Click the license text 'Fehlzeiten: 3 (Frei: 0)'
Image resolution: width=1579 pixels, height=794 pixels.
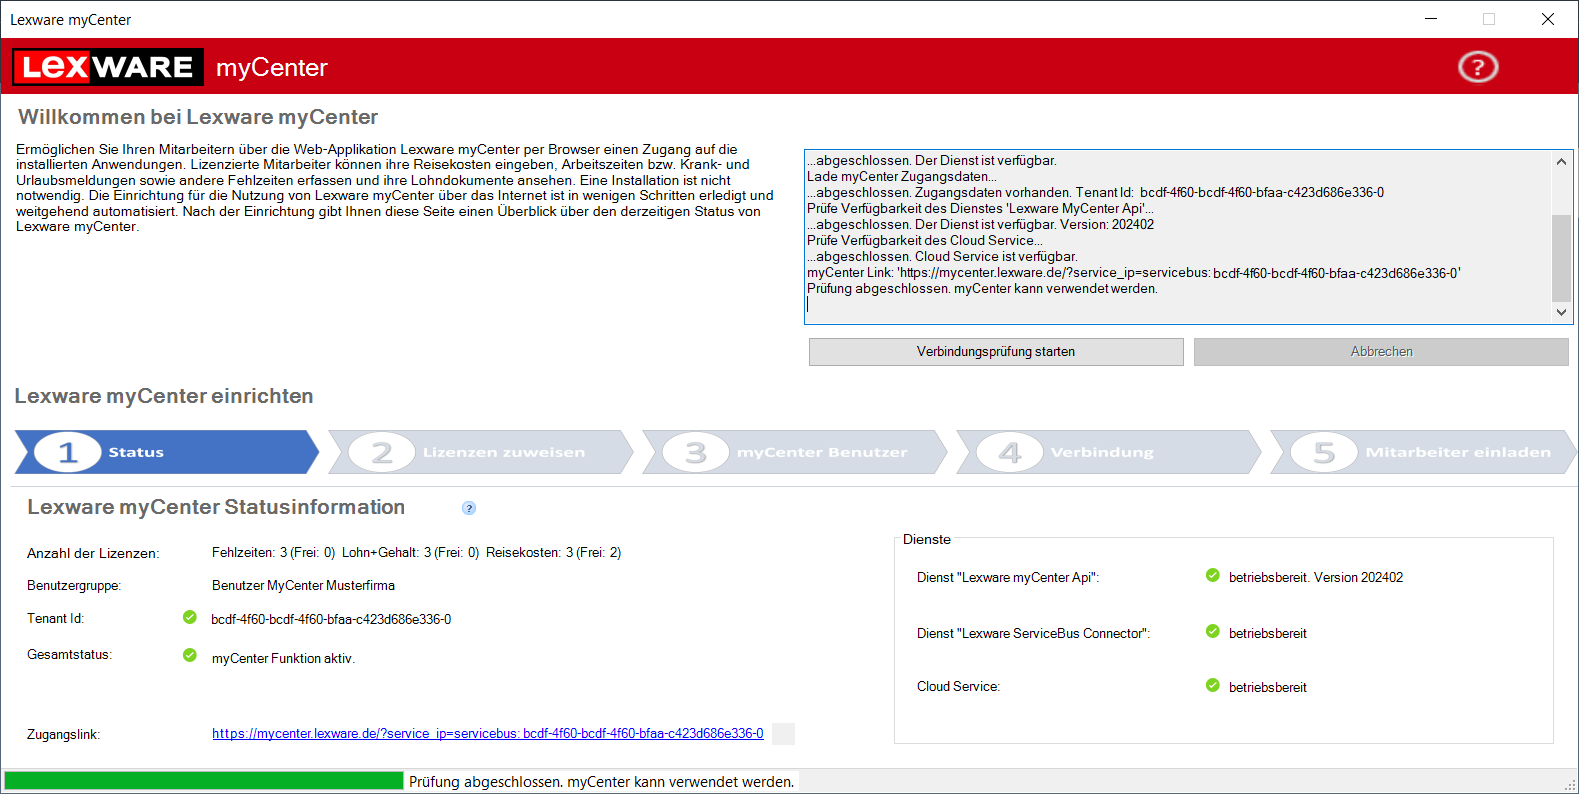click(273, 553)
